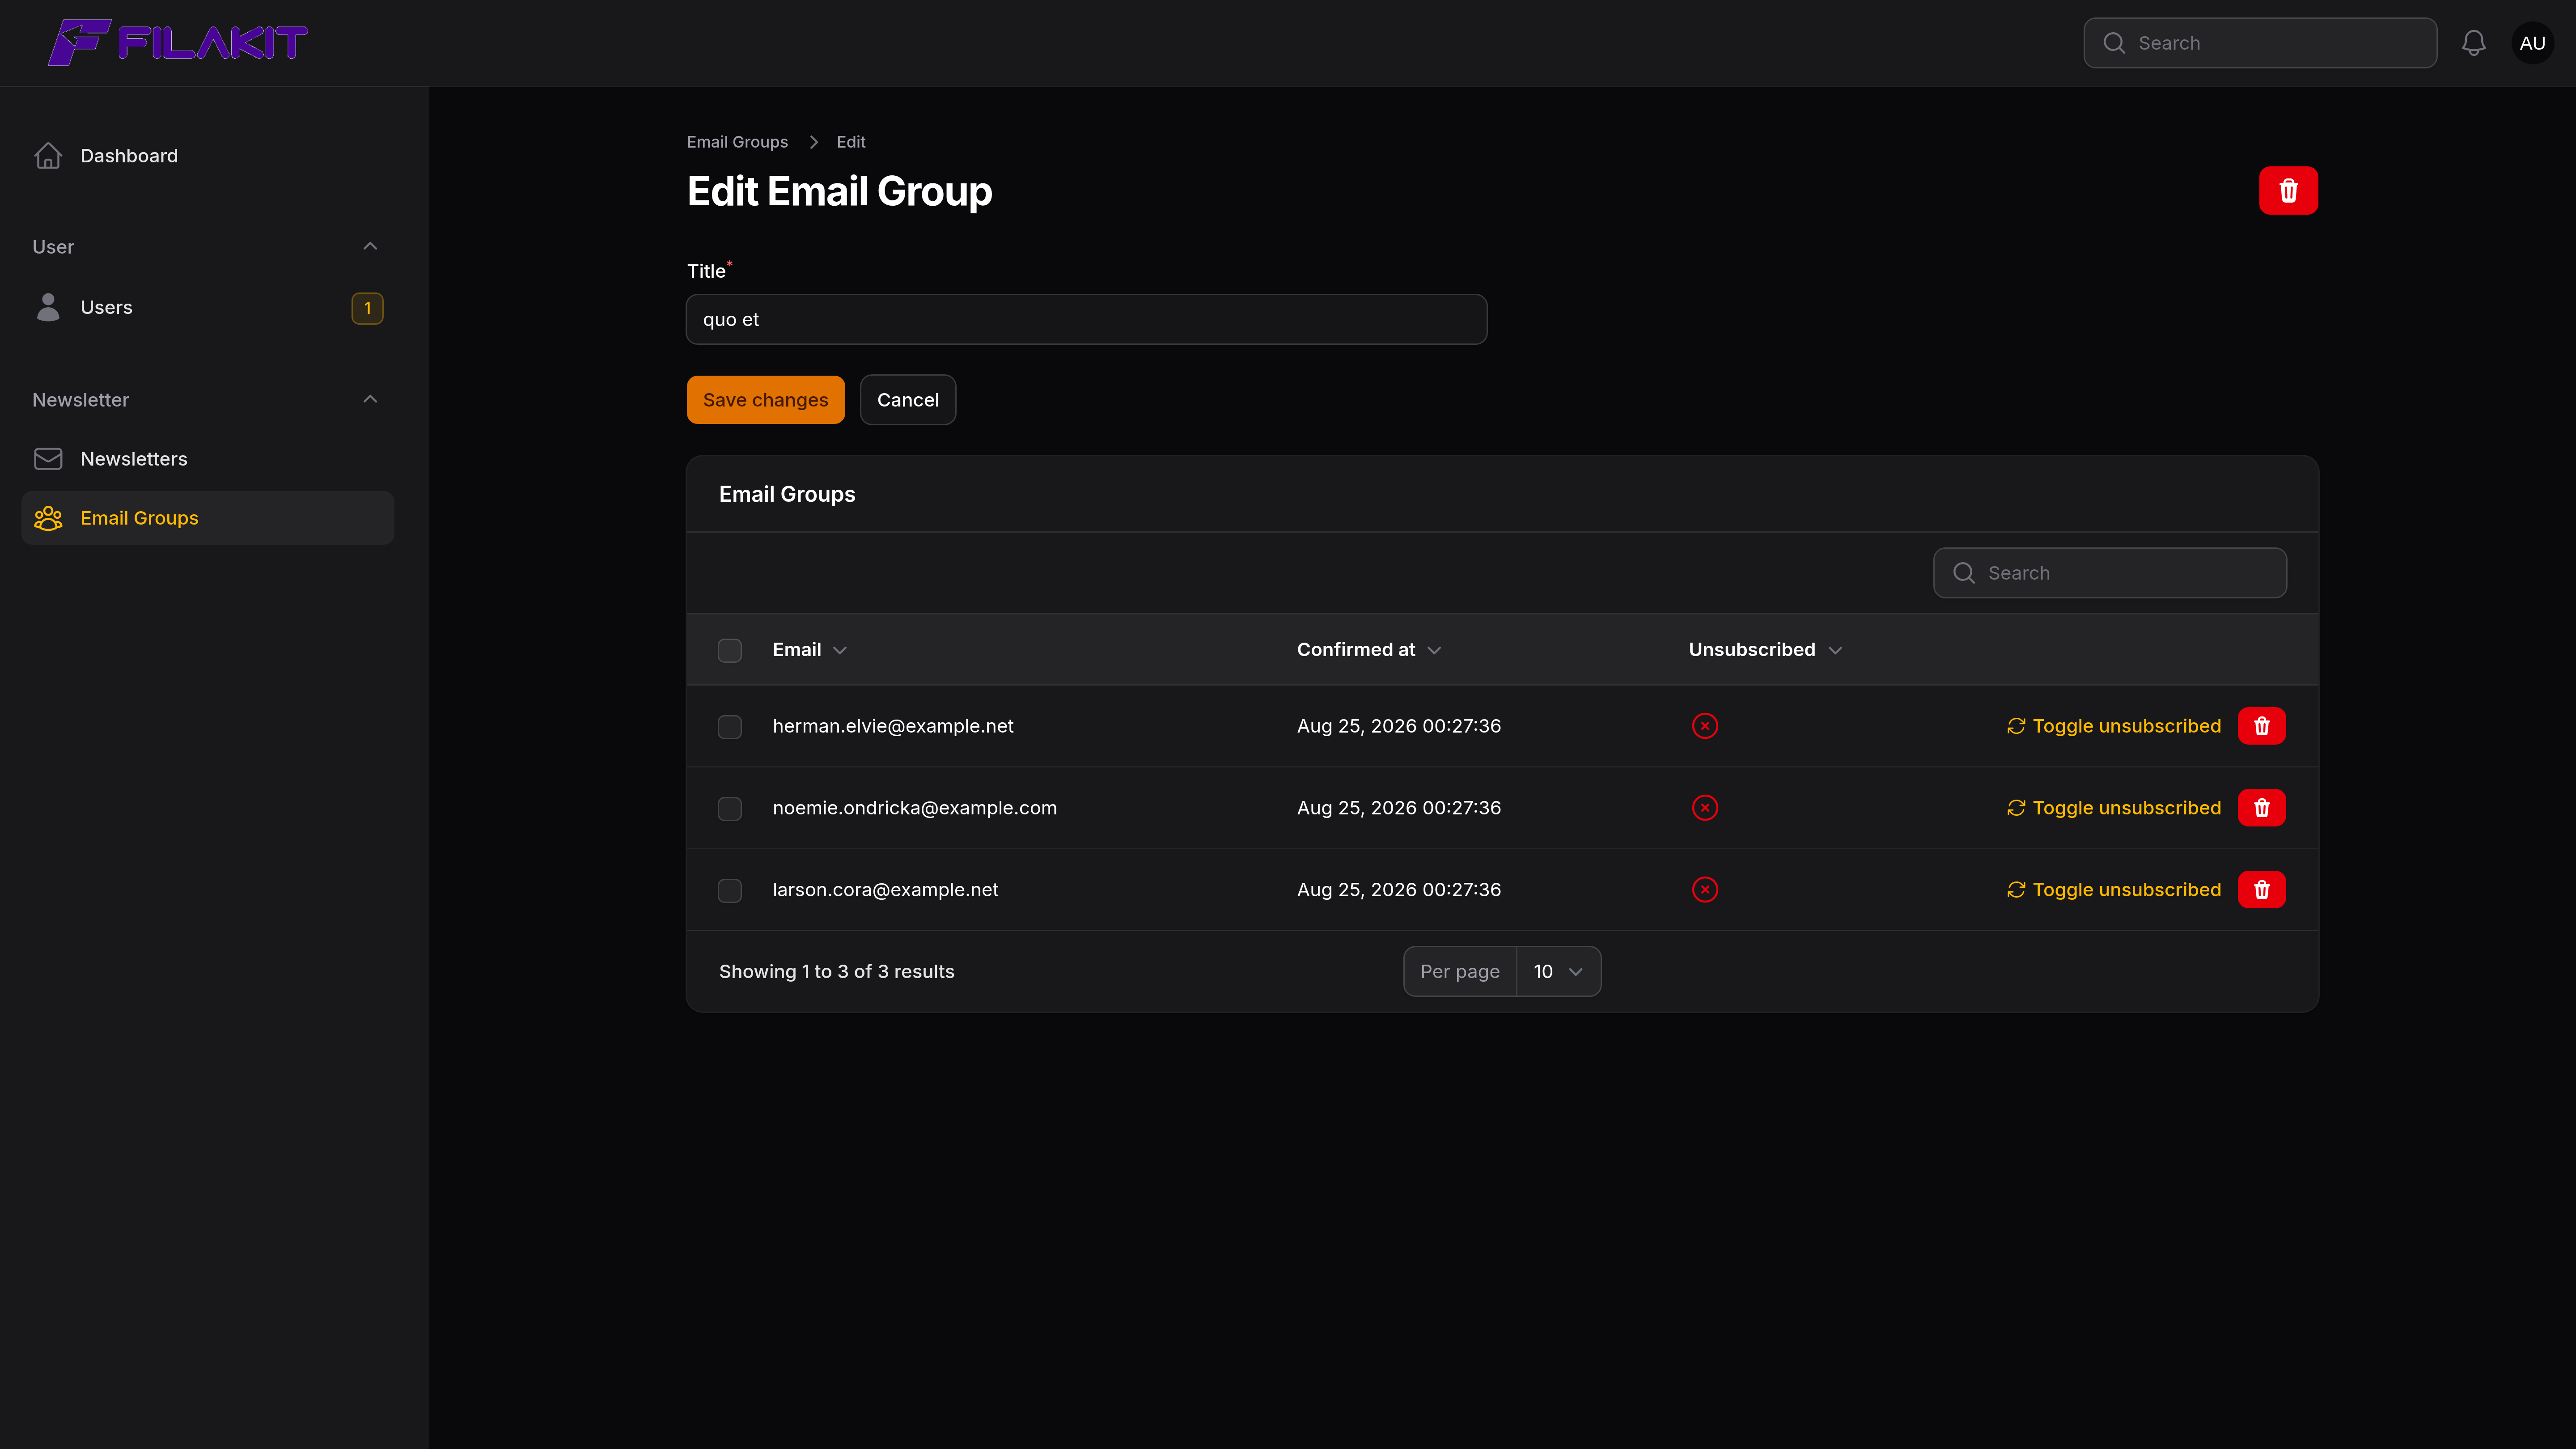Open Email Groups in the sidebar

[x=208, y=518]
